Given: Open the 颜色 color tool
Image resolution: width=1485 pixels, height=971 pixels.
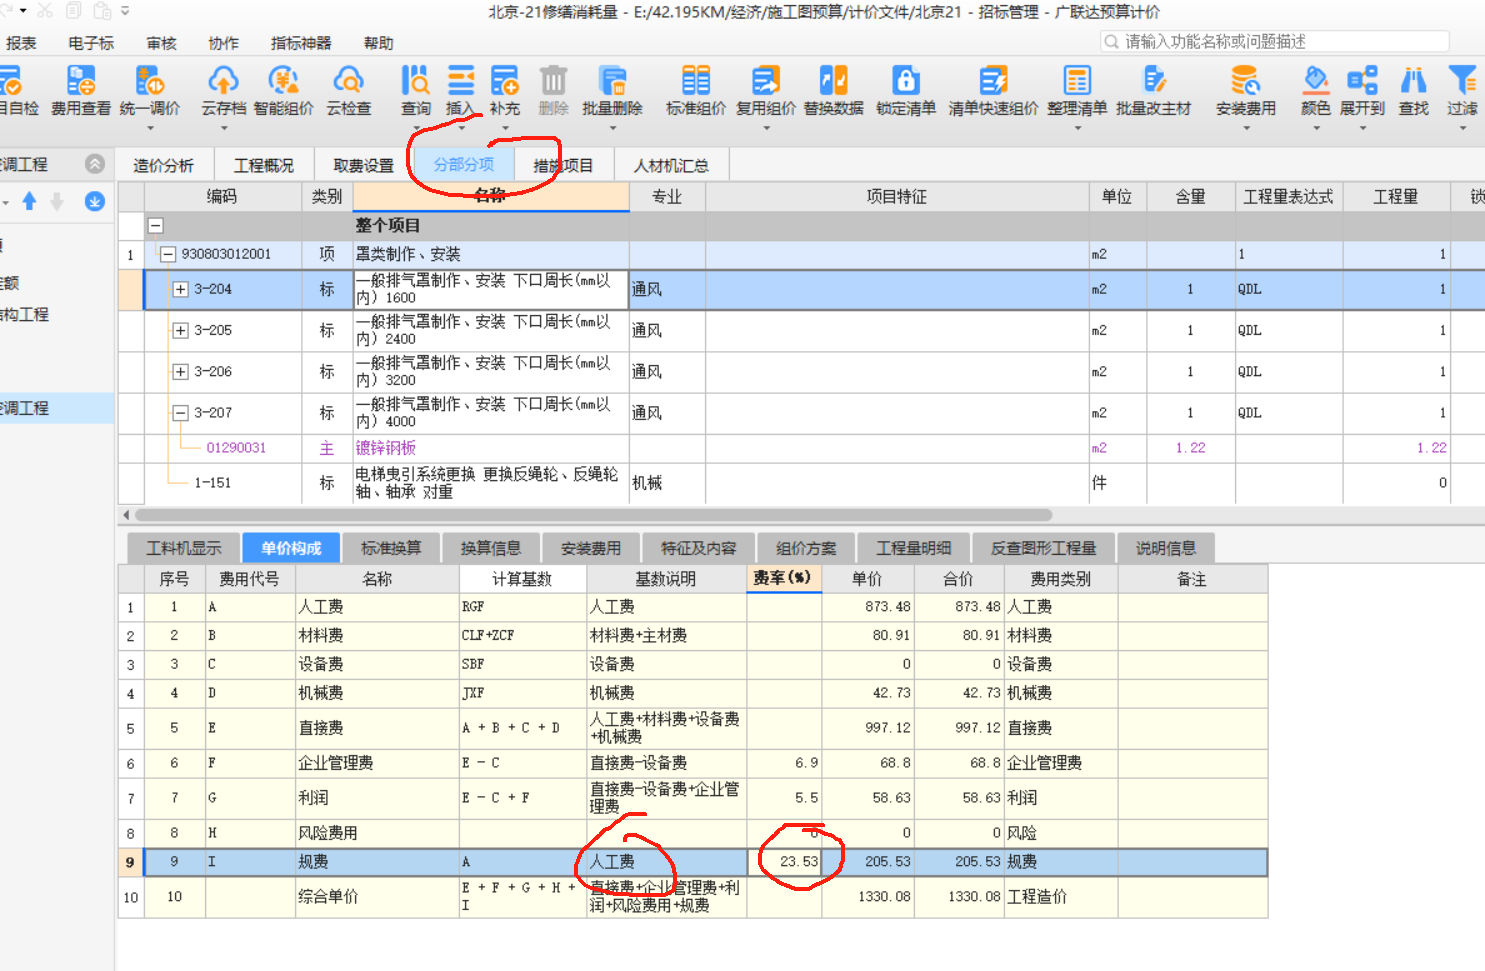Looking at the screenshot, I should pyautogui.click(x=1316, y=90).
